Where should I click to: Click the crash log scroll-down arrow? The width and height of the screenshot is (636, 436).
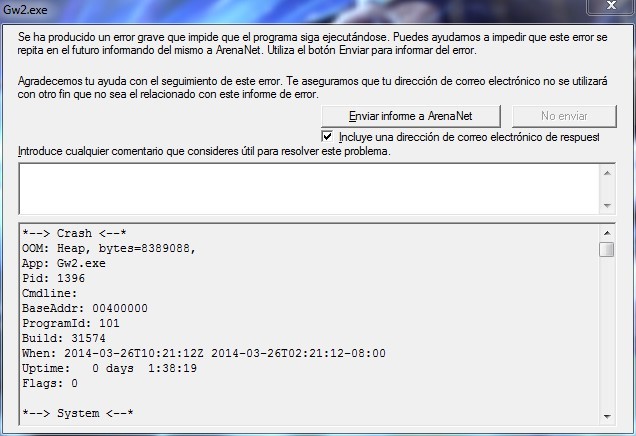607,417
